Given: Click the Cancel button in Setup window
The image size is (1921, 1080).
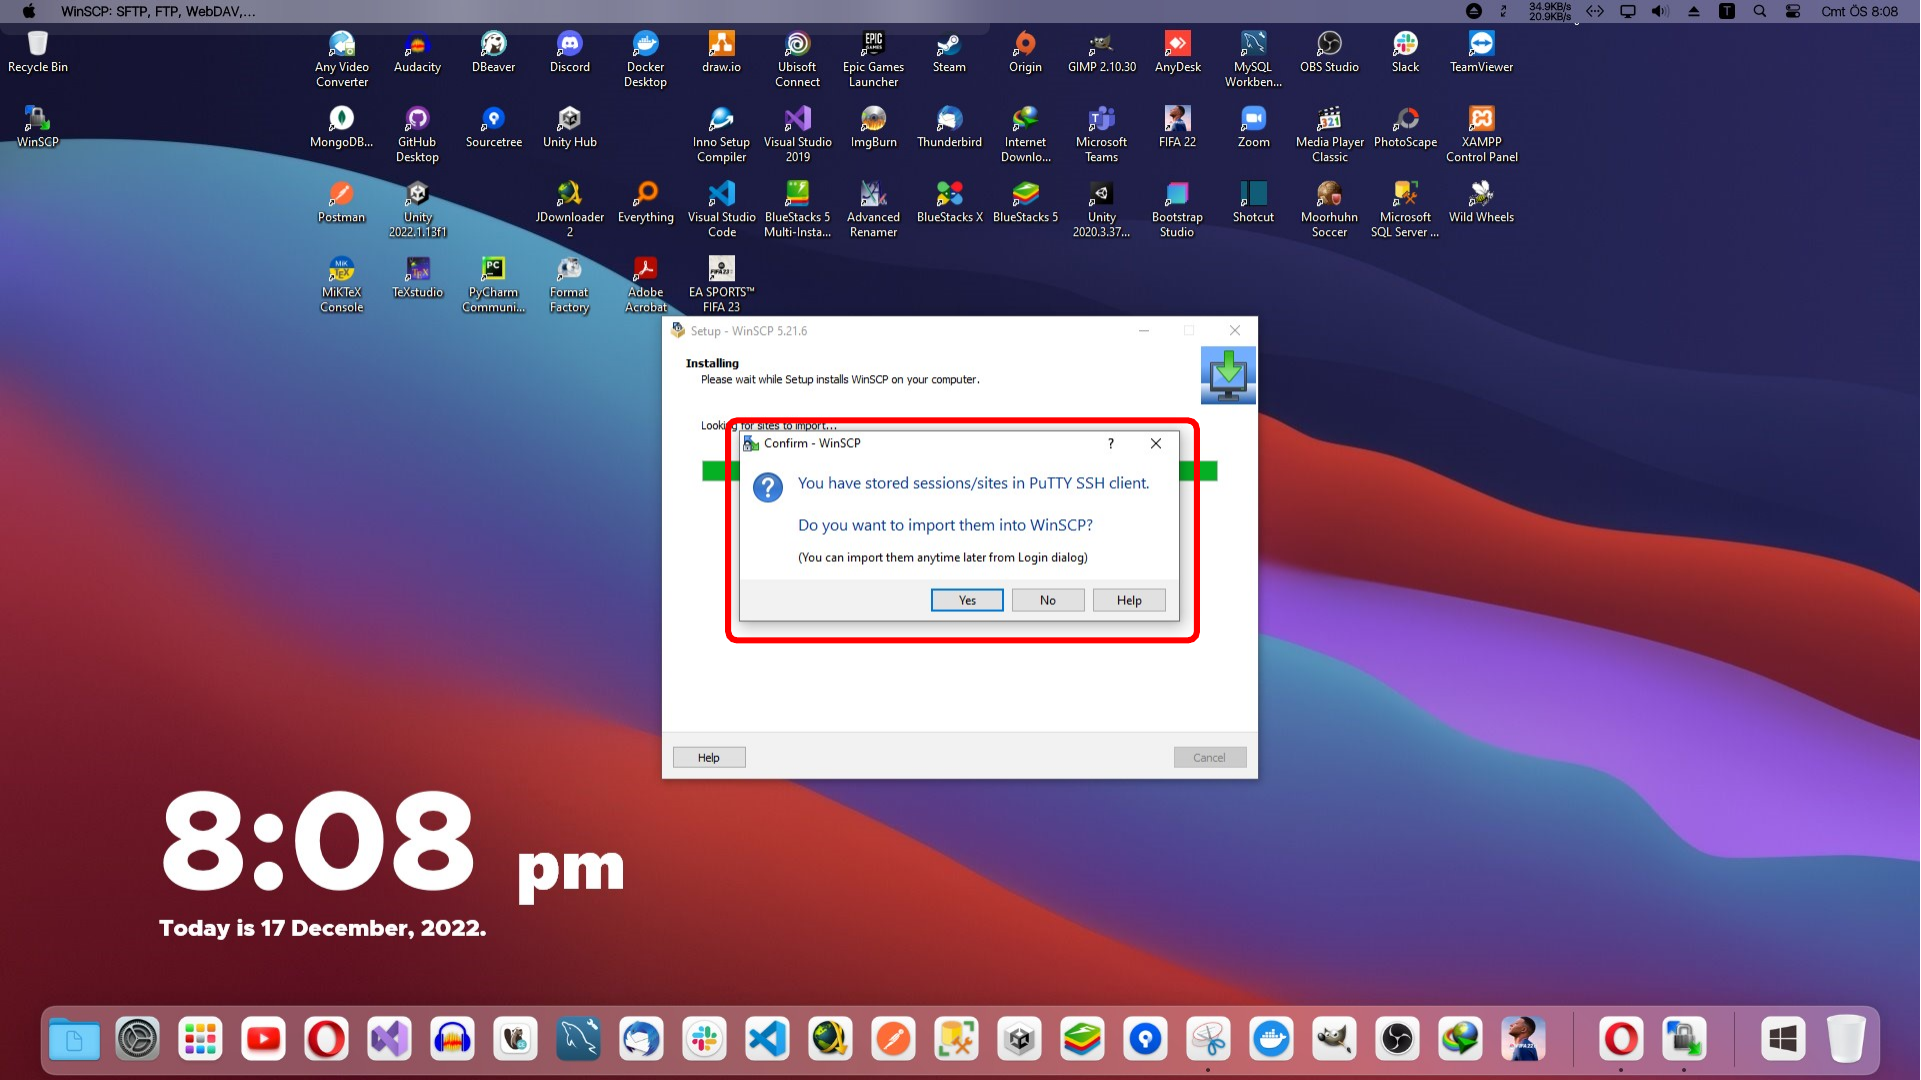Looking at the screenshot, I should point(1210,758).
